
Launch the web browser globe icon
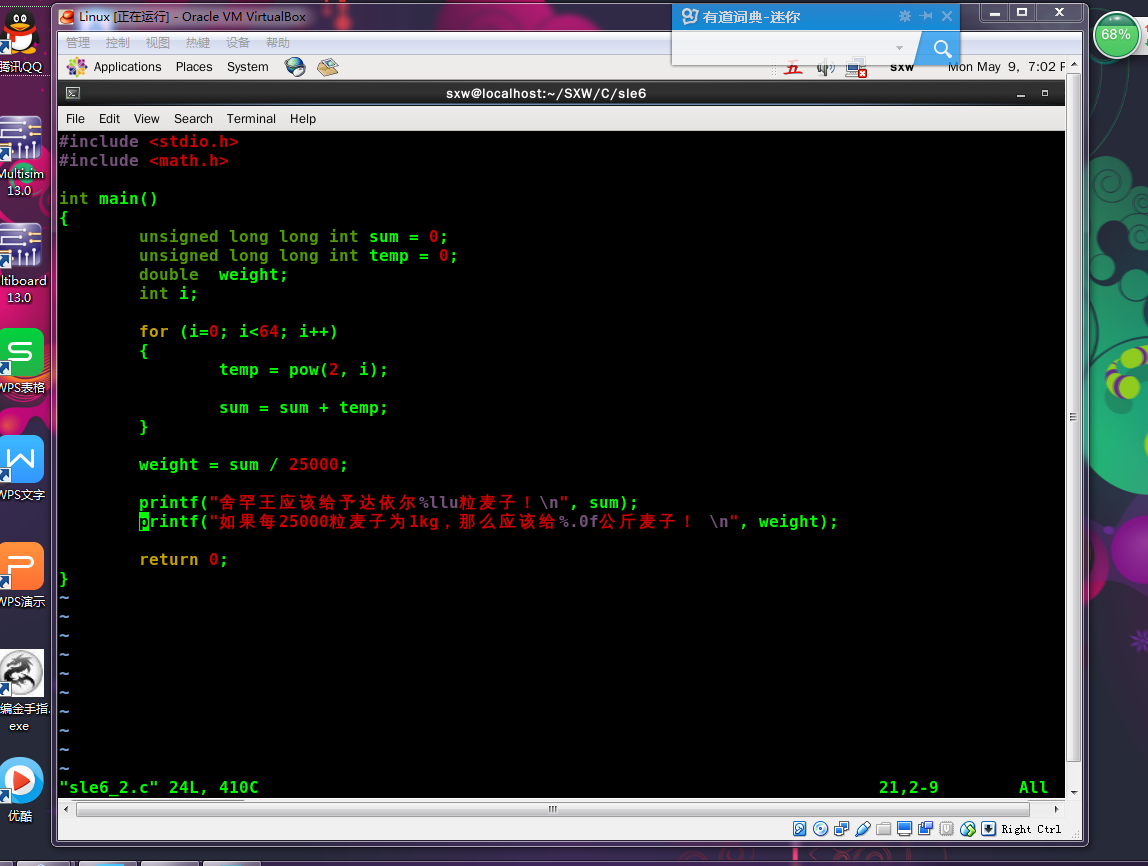tap(295, 67)
